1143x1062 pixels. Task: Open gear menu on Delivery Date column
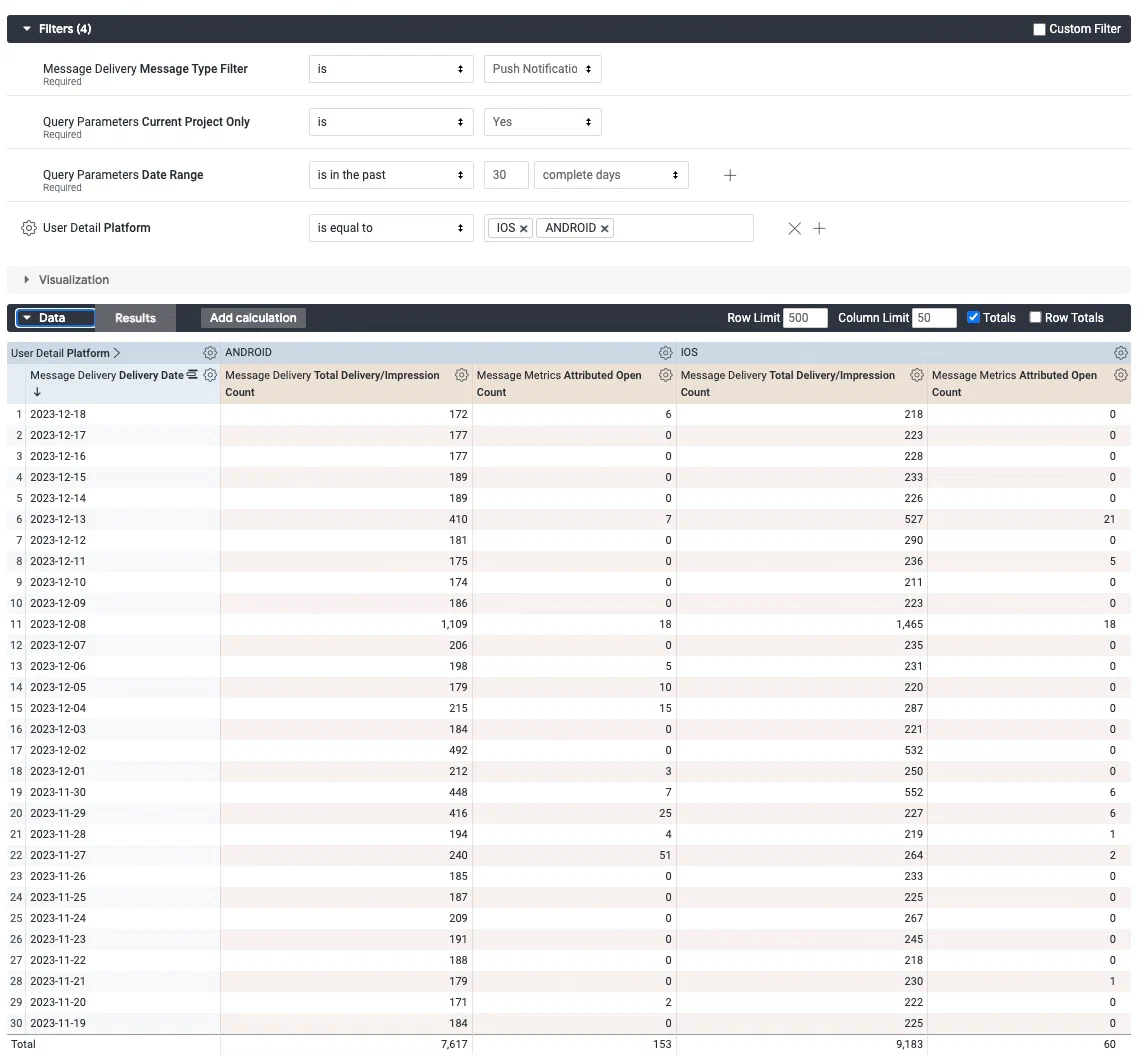[210, 375]
